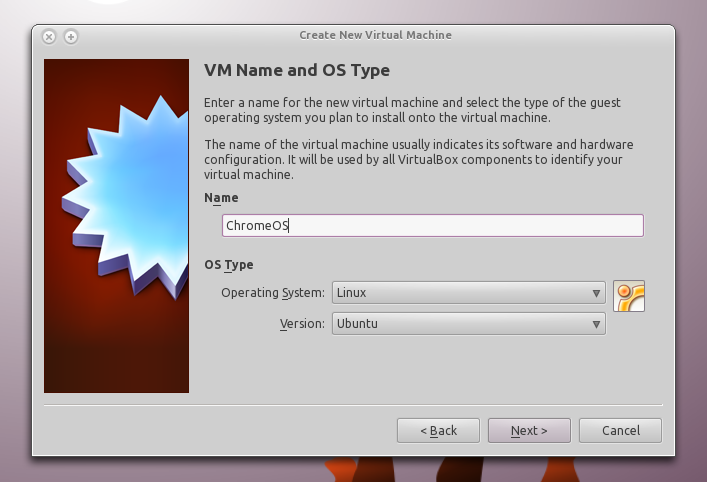
Task: Cancel the Create New Virtual Machine wizard
Action: [620, 431]
